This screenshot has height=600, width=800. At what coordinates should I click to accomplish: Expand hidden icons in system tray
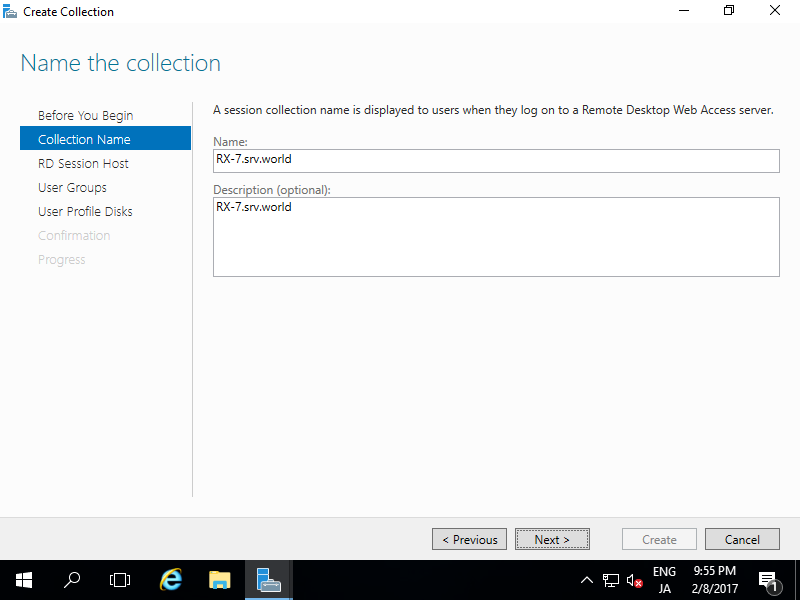pyautogui.click(x=587, y=580)
